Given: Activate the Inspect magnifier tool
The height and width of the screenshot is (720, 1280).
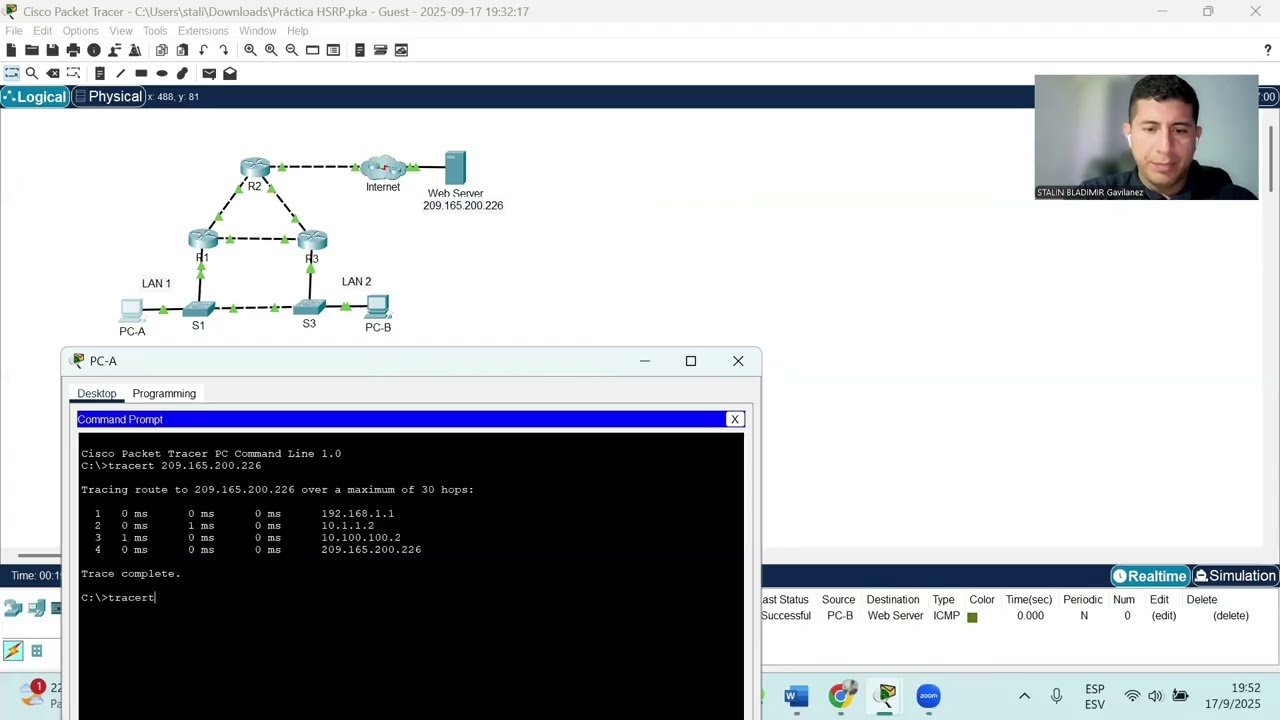Looking at the screenshot, I should [x=32, y=73].
